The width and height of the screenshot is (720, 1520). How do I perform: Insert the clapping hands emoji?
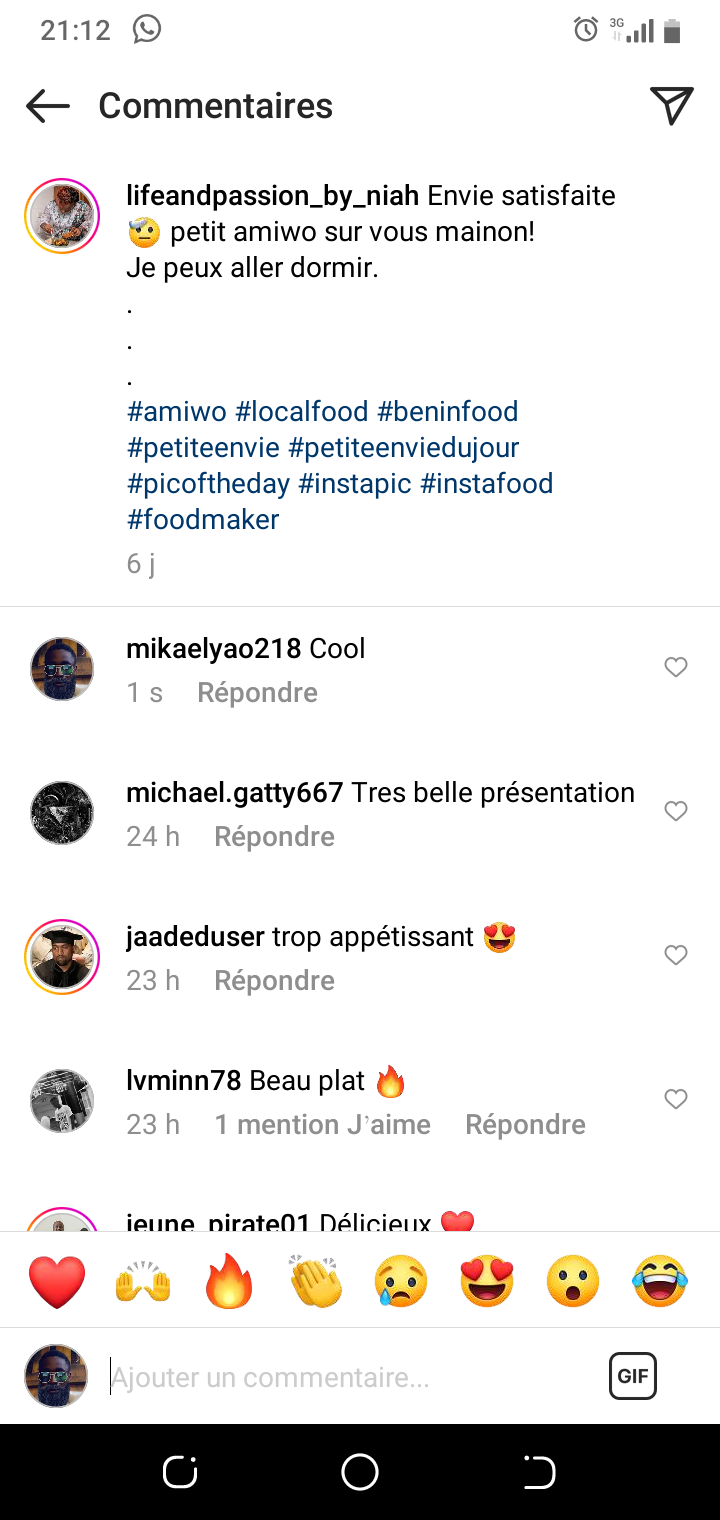click(315, 1281)
